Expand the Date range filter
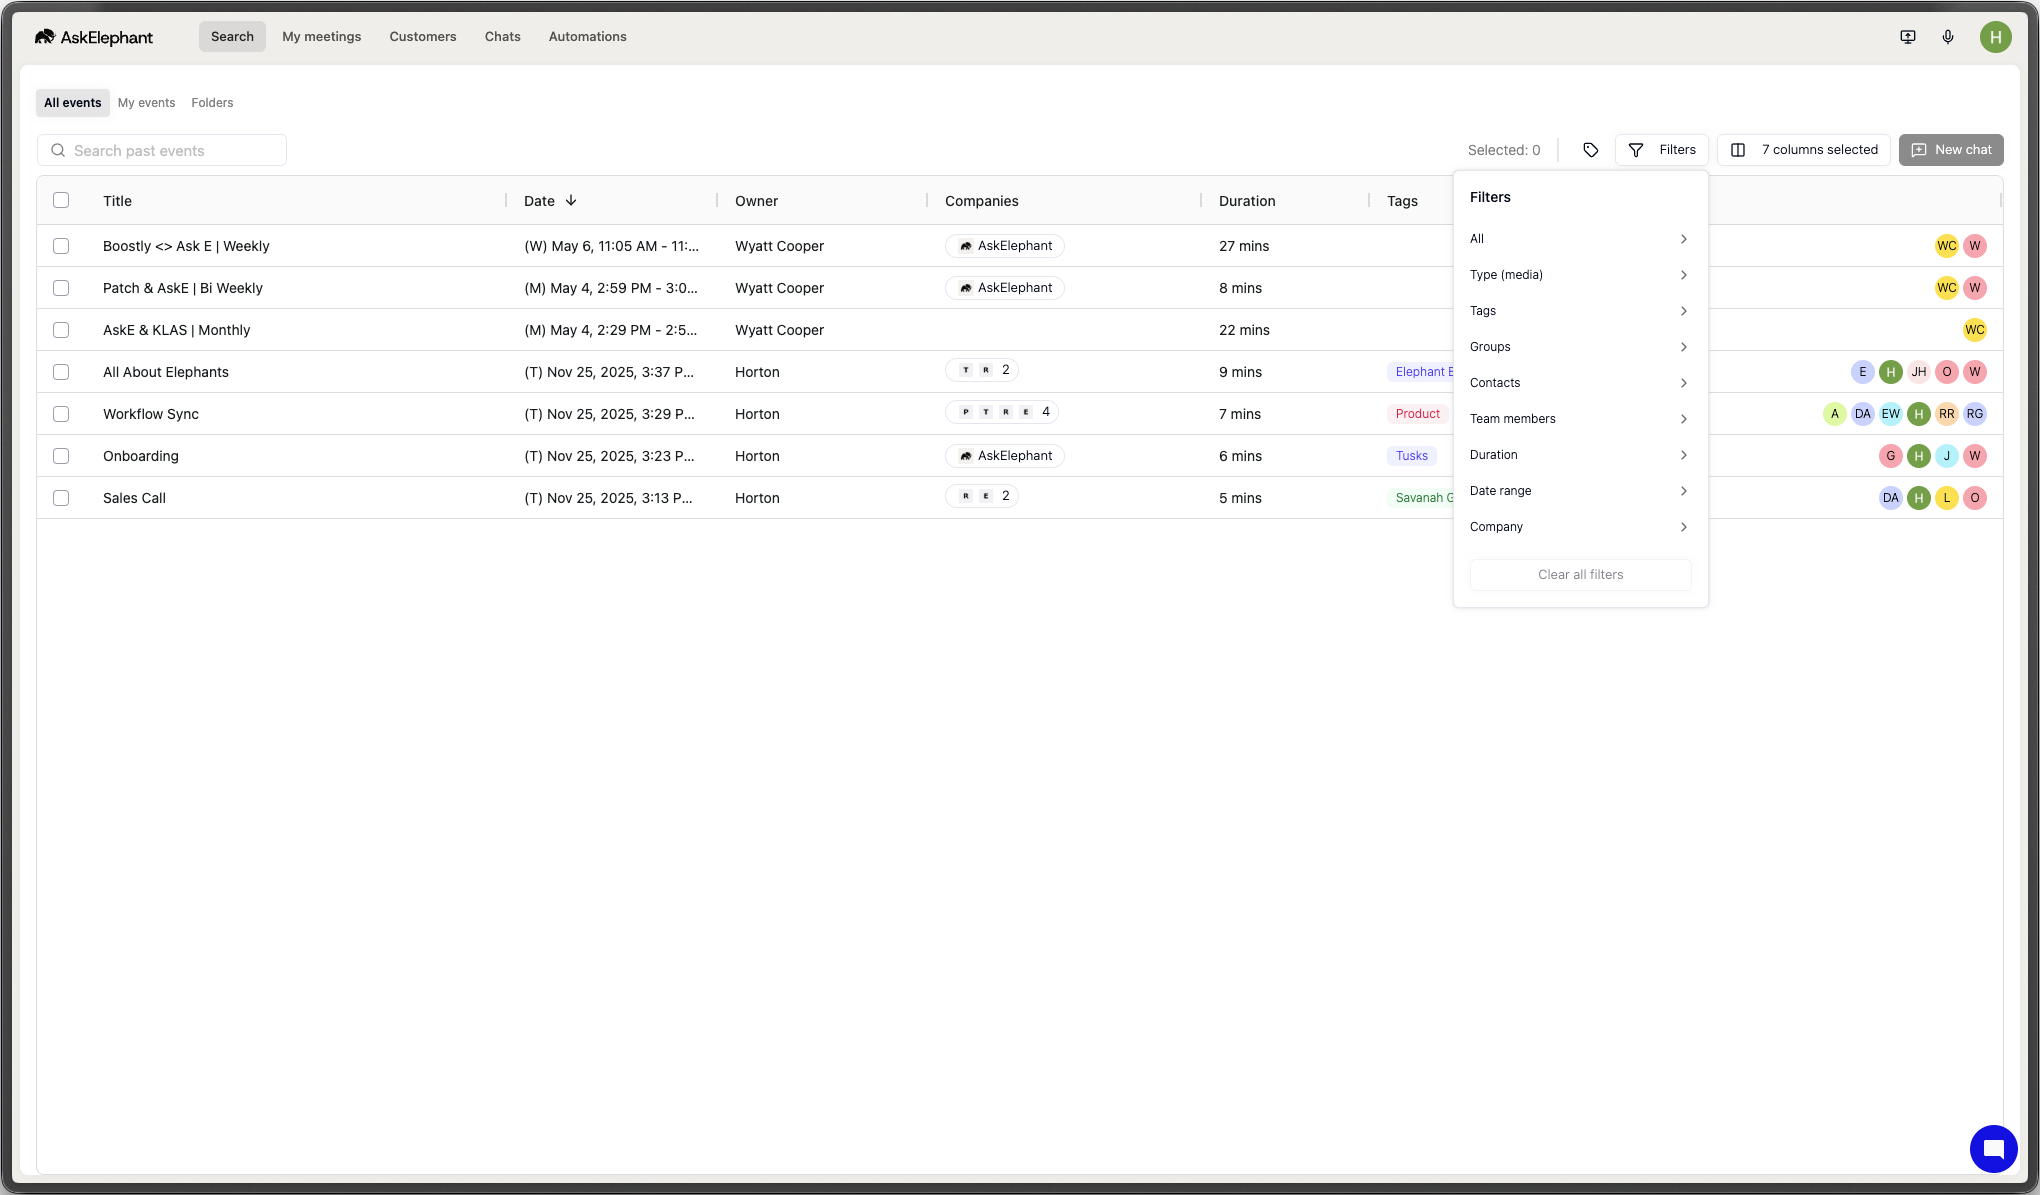2040x1195 pixels. point(1580,491)
